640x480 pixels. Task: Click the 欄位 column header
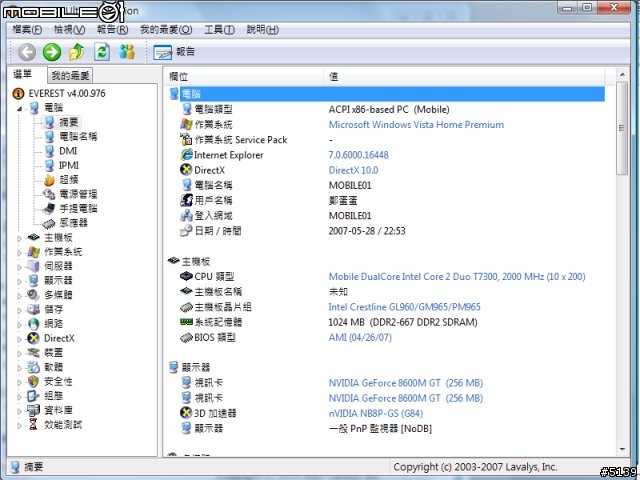(x=244, y=76)
